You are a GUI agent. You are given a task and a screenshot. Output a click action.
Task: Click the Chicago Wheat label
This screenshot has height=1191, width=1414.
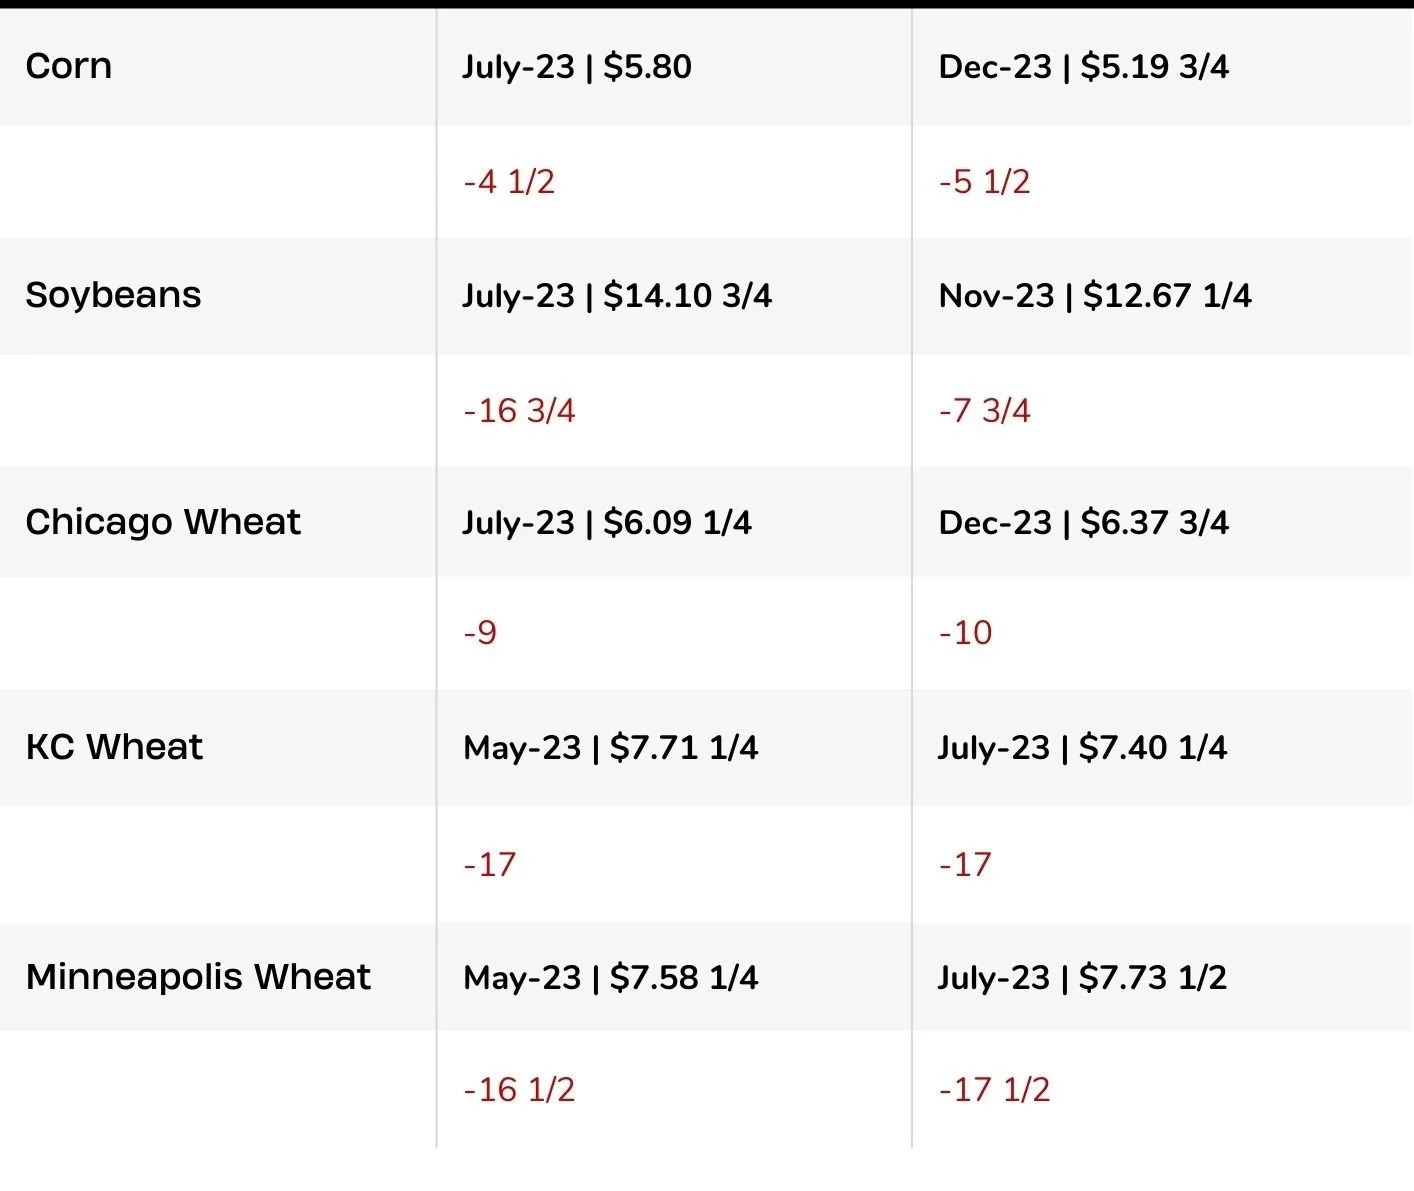163,522
